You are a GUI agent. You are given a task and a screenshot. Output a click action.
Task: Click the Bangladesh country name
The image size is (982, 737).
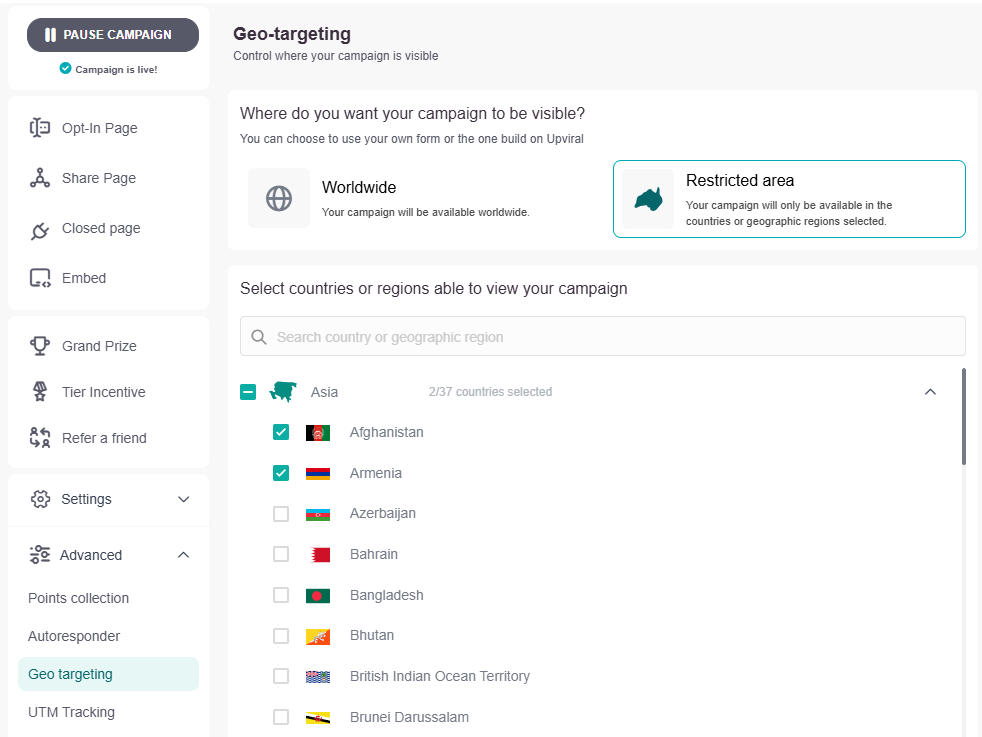[x=386, y=595]
